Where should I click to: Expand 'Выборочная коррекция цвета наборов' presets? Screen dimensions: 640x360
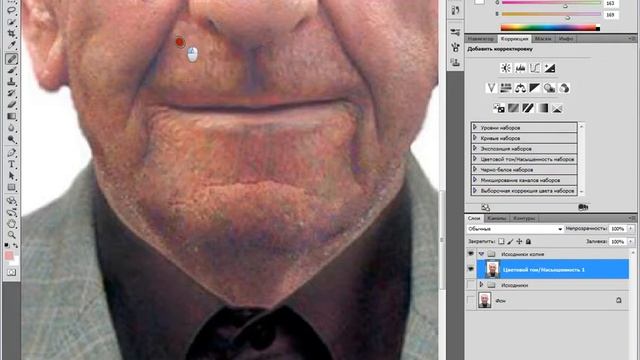tap(475, 191)
